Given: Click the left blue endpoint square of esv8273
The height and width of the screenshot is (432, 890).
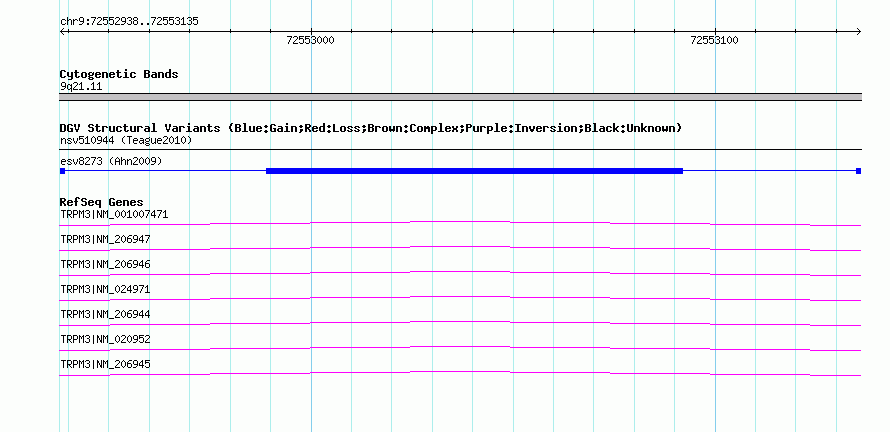Looking at the screenshot, I should [62, 171].
